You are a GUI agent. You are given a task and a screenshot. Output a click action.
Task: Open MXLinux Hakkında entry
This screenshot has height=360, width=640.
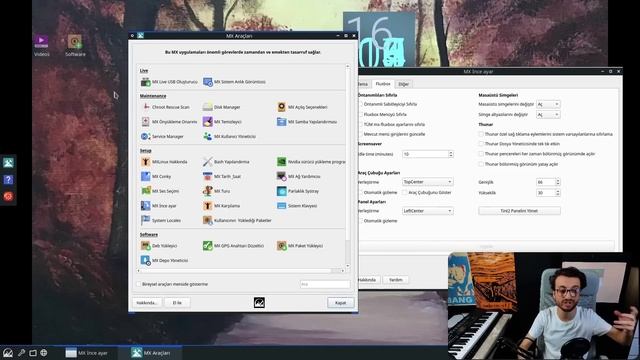click(164, 162)
